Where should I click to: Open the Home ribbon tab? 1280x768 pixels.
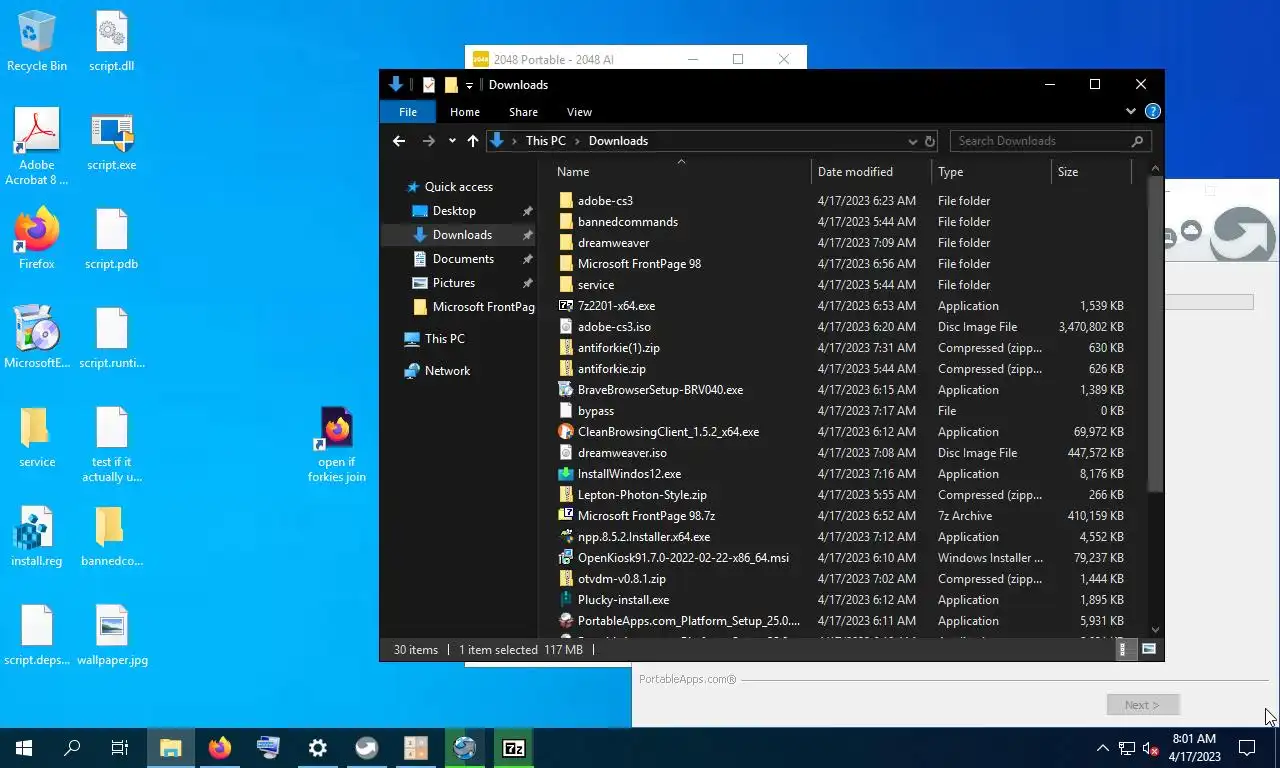[x=465, y=112]
